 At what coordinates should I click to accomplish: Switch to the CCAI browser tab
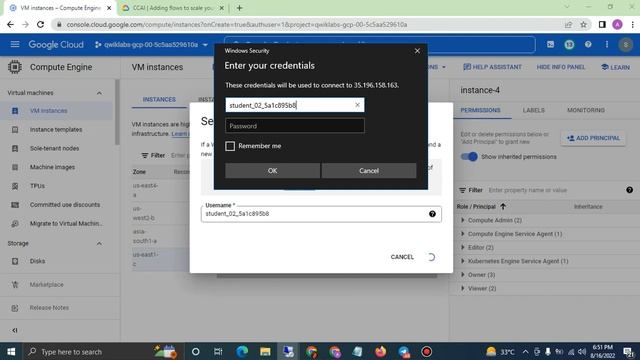pyautogui.click(x=173, y=8)
